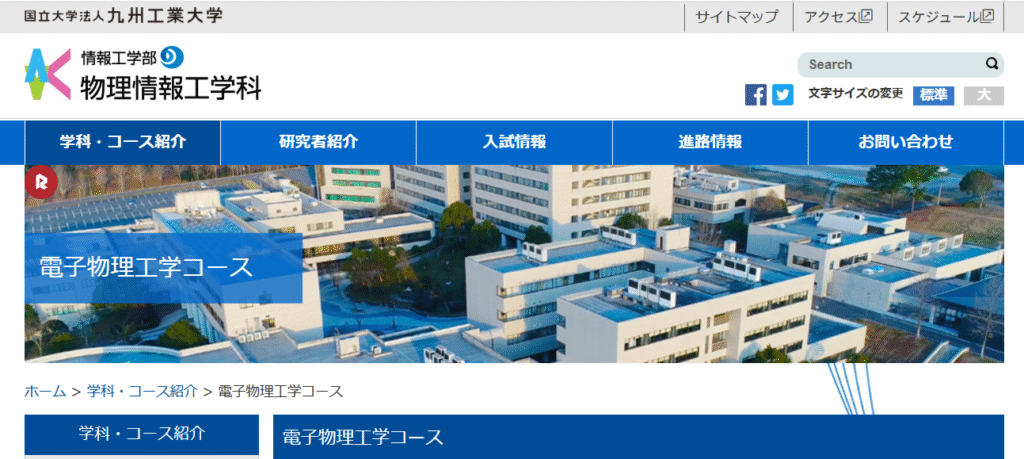The image size is (1024, 459).
Task: Open 進路情報 menu
Action: [711, 142]
